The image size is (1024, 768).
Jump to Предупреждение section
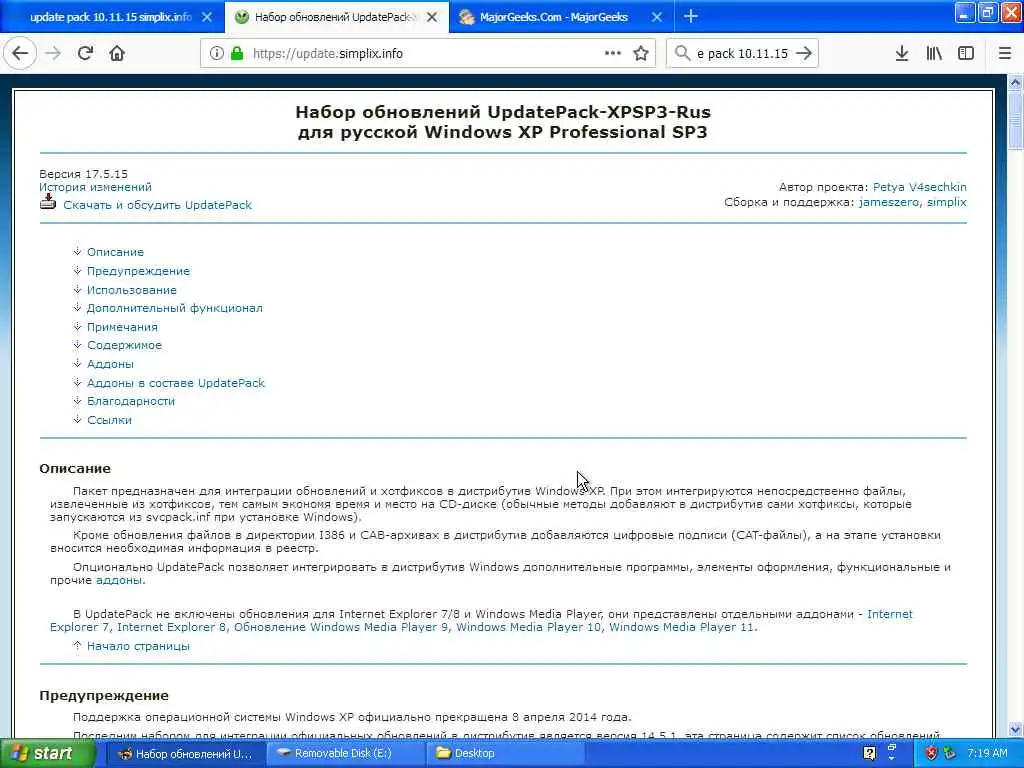138,271
